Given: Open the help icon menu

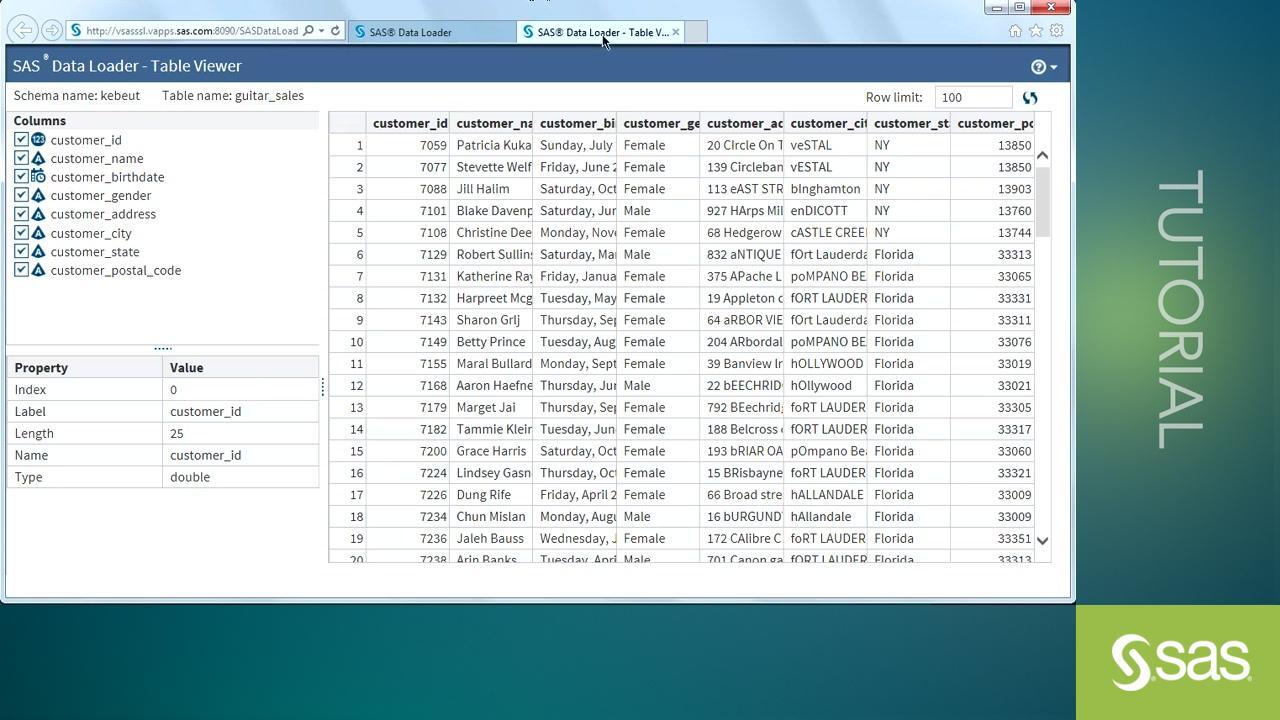Looking at the screenshot, I should [1044, 67].
